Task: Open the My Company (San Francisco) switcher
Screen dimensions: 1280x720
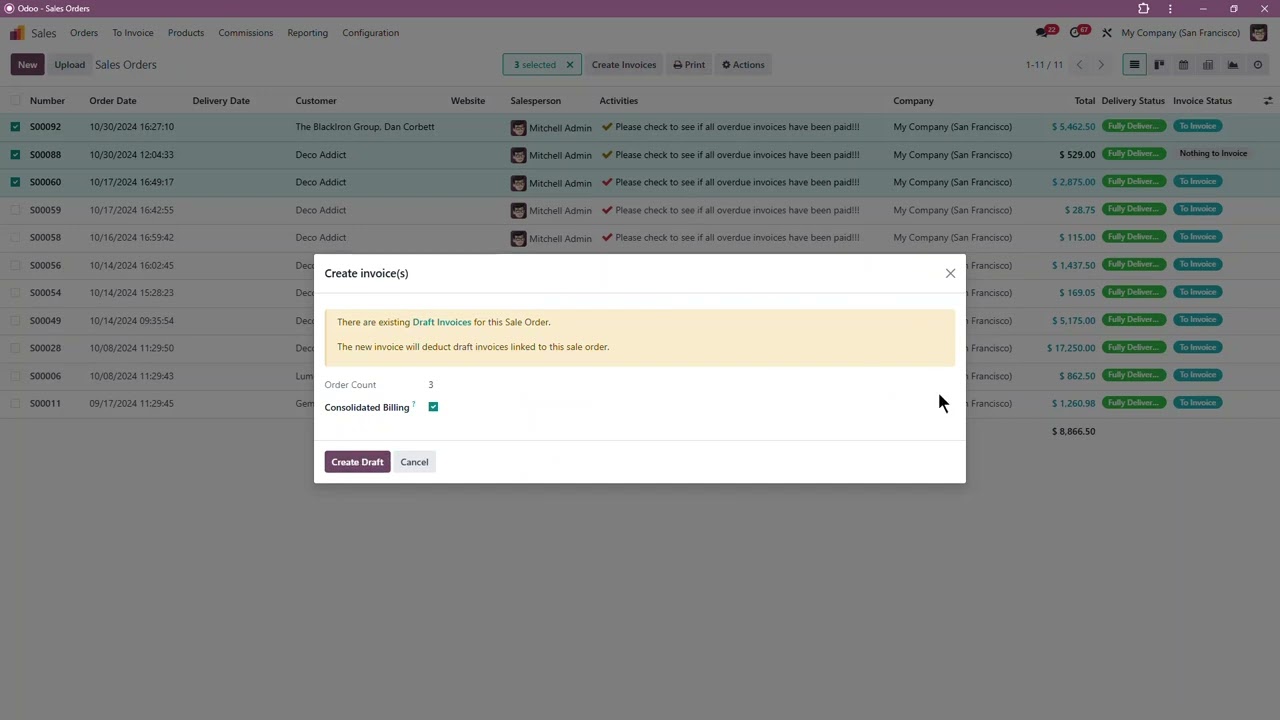Action: [x=1180, y=33]
